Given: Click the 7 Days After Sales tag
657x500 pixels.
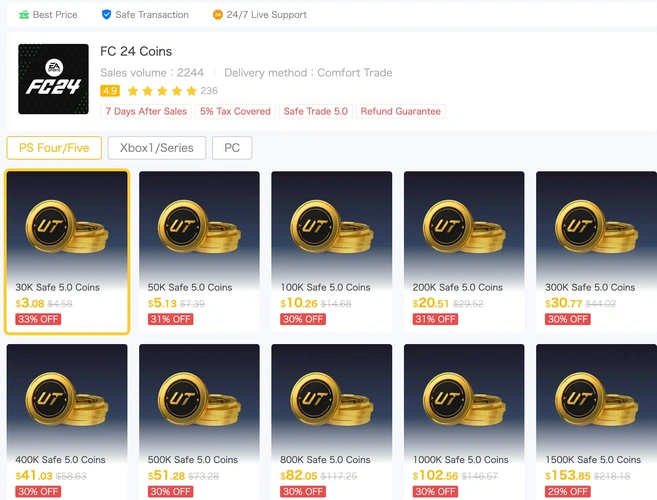Looking at the screenshot, I should (x=146, y=111).
